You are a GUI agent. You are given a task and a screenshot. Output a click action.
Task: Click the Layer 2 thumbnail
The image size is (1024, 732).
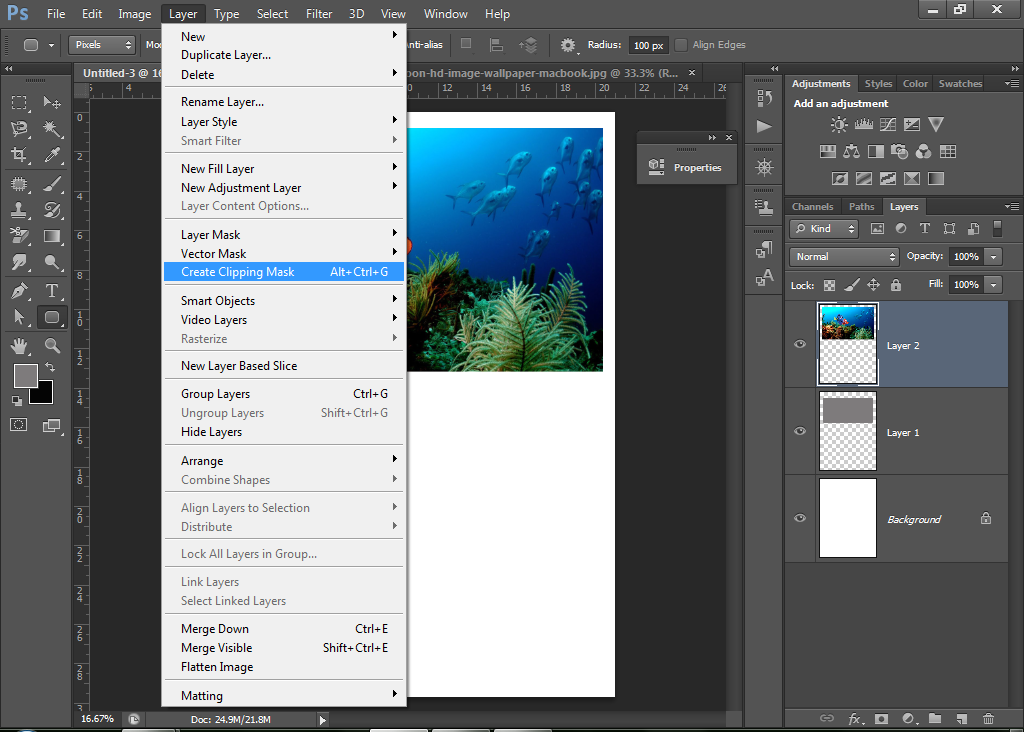(848, 345)
